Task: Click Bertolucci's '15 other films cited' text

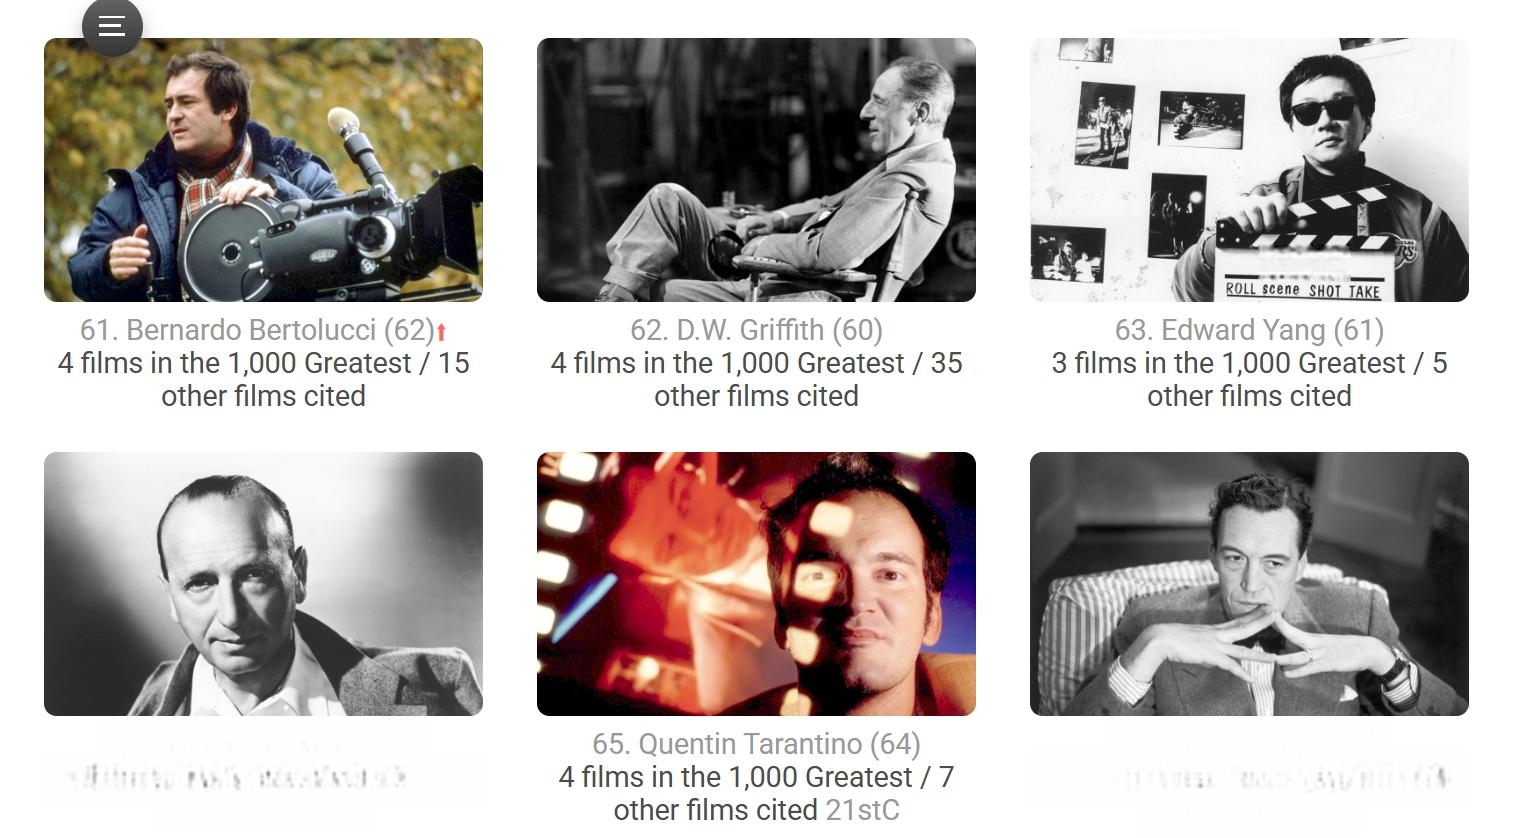Action: 315,380
